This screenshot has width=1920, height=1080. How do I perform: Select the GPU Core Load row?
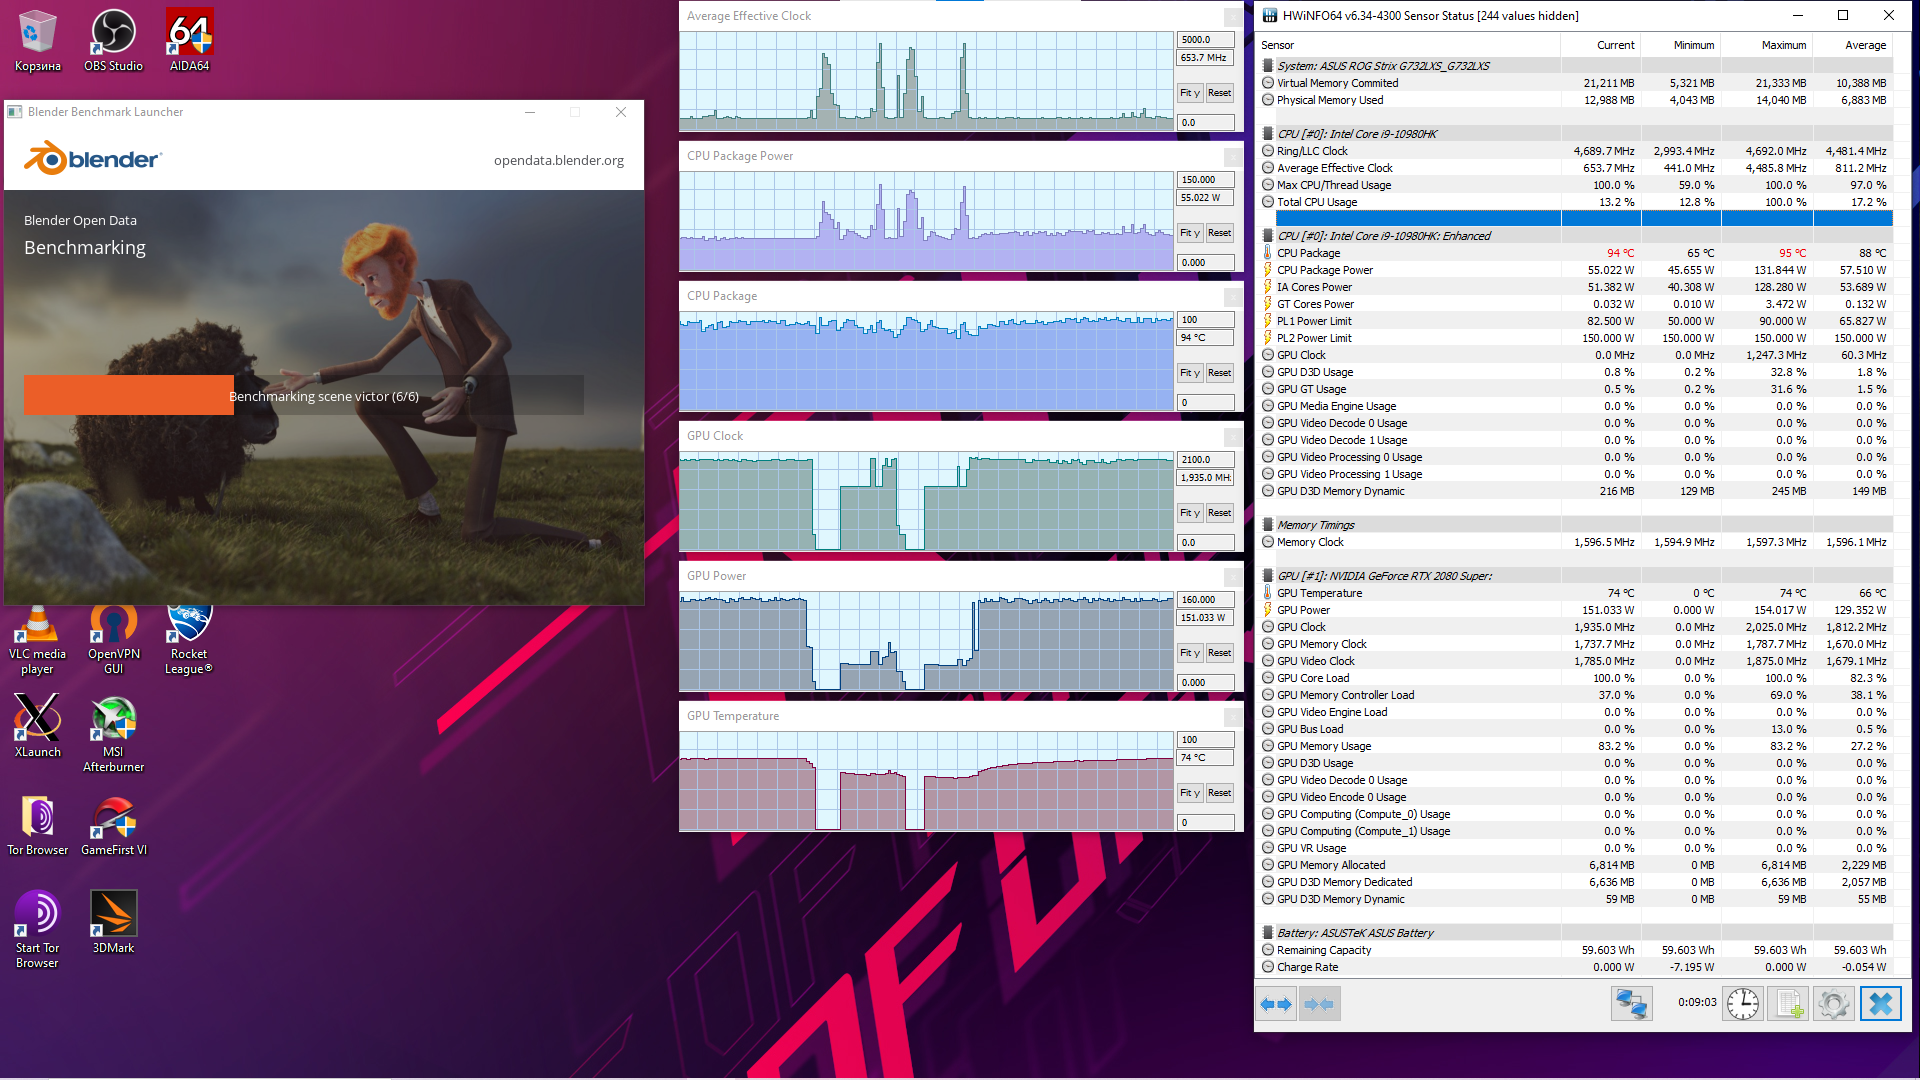1575,678
